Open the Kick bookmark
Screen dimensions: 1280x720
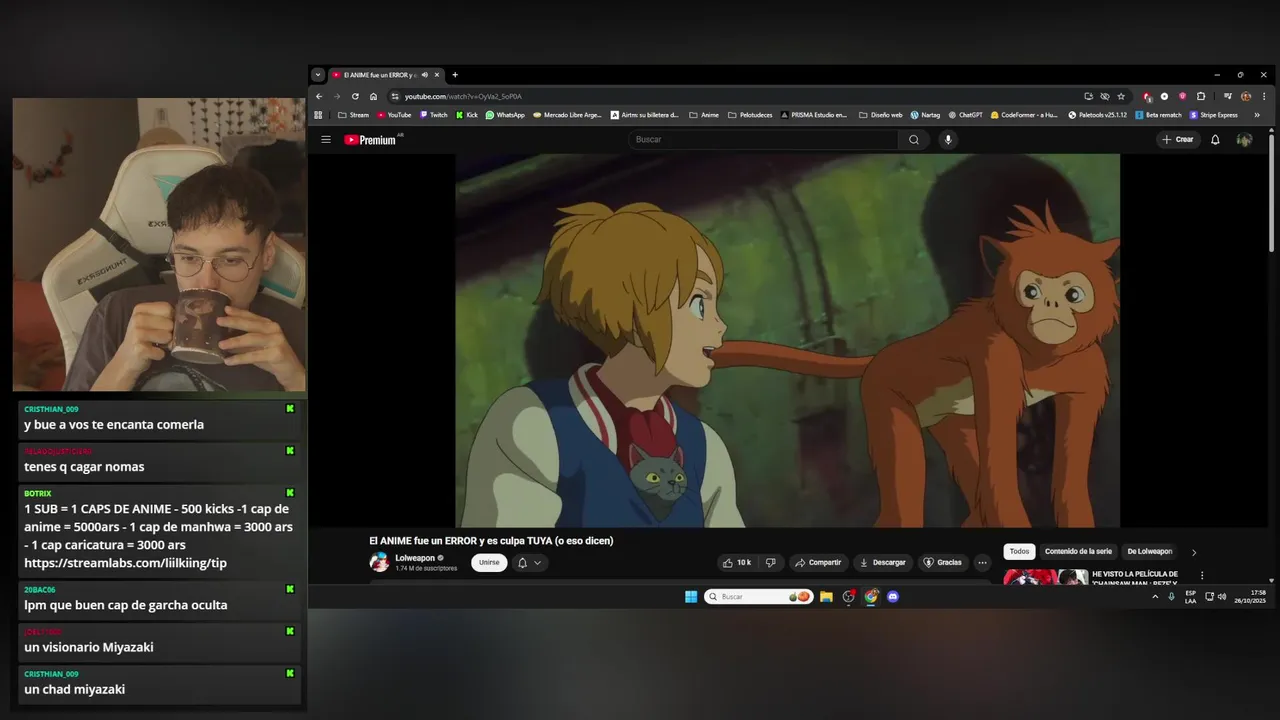(467, 115)
